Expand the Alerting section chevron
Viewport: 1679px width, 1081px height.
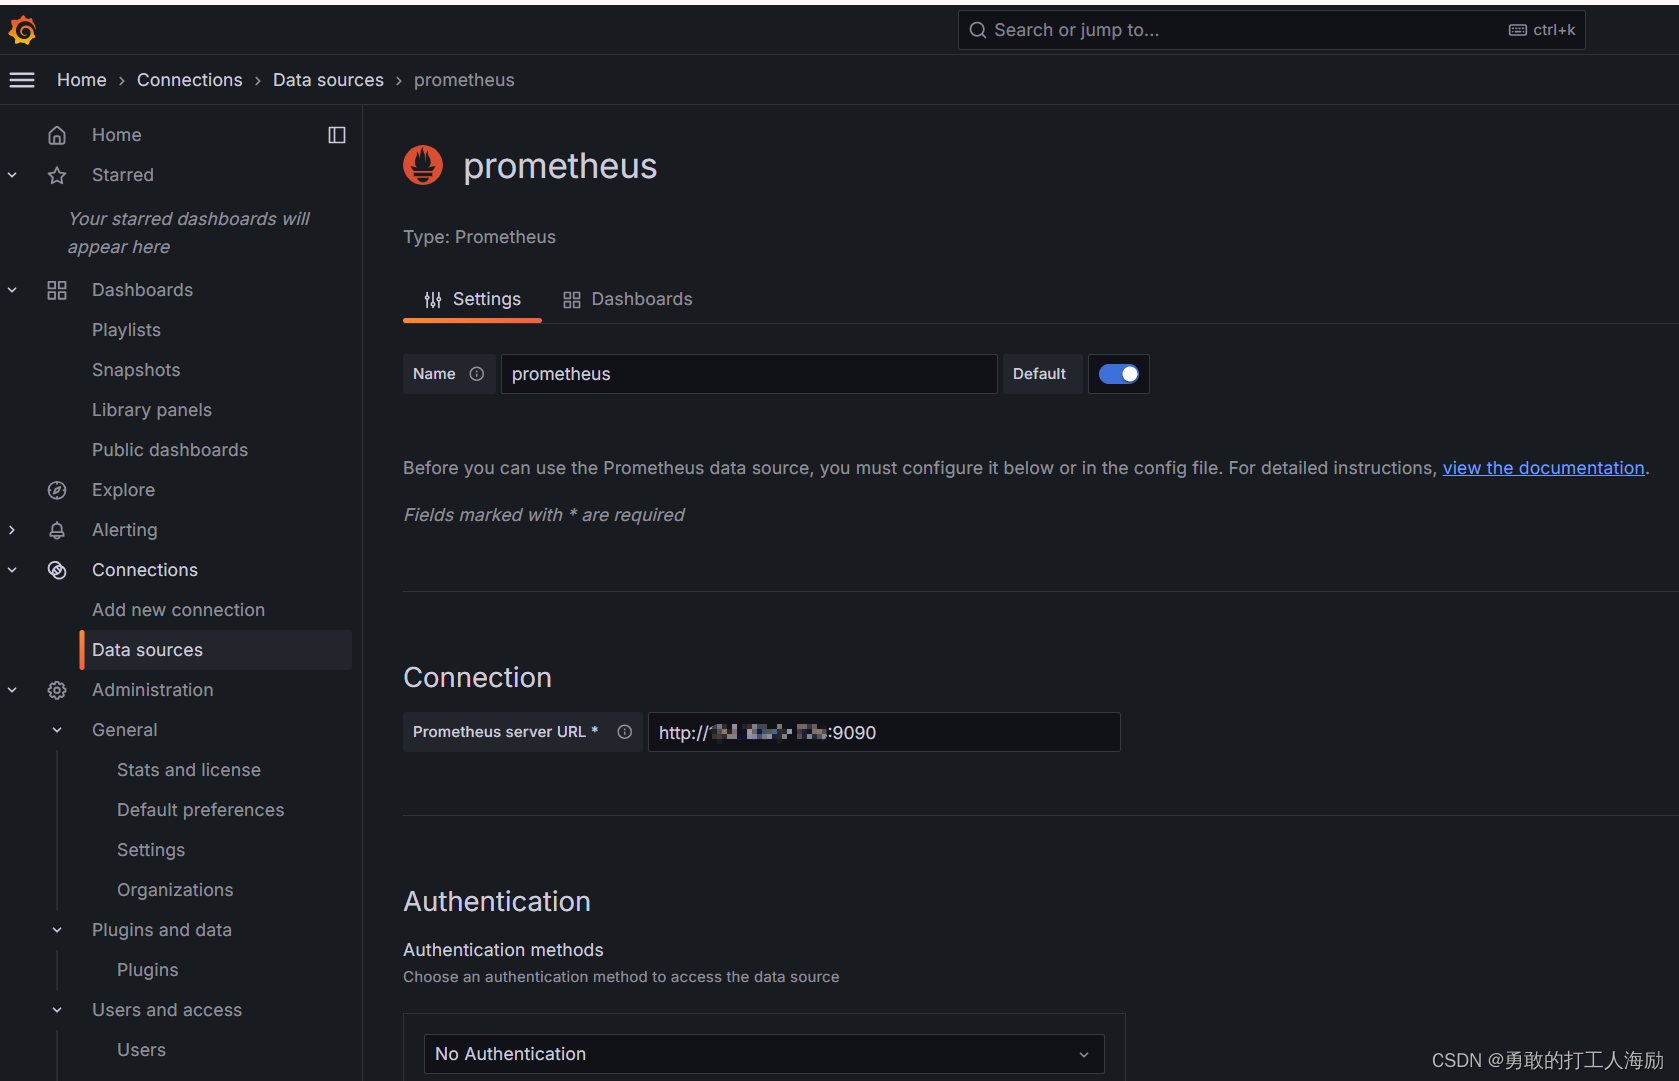[12, 530]
